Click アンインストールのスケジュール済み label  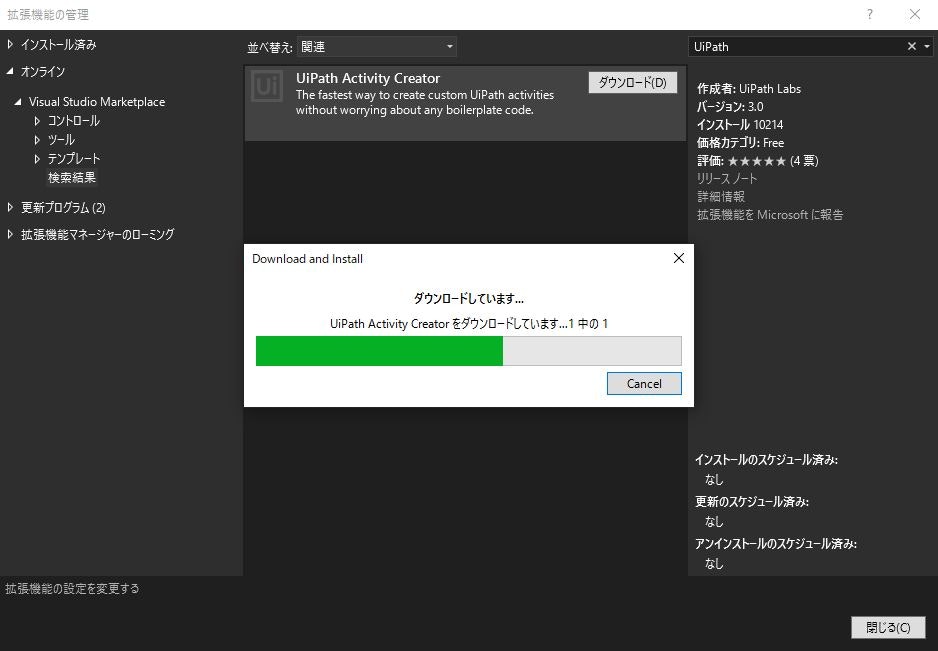[776, 543]
